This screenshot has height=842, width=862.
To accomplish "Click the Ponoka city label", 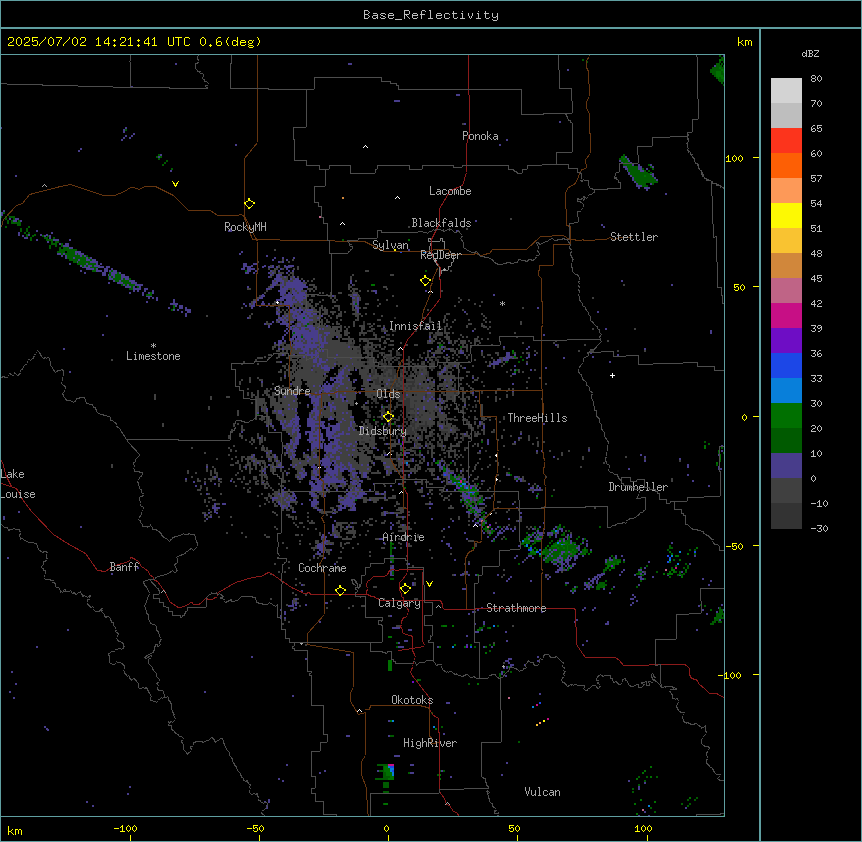I will (x=480, y=136).
